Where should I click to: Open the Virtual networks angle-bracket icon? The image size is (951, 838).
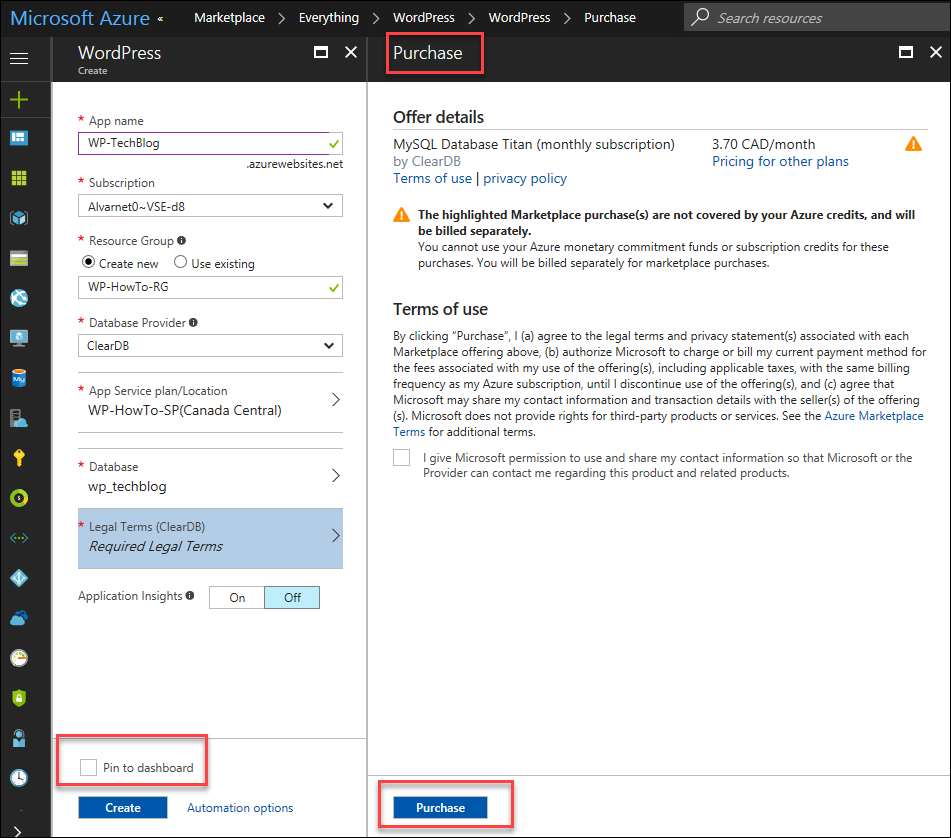(19, 538)
